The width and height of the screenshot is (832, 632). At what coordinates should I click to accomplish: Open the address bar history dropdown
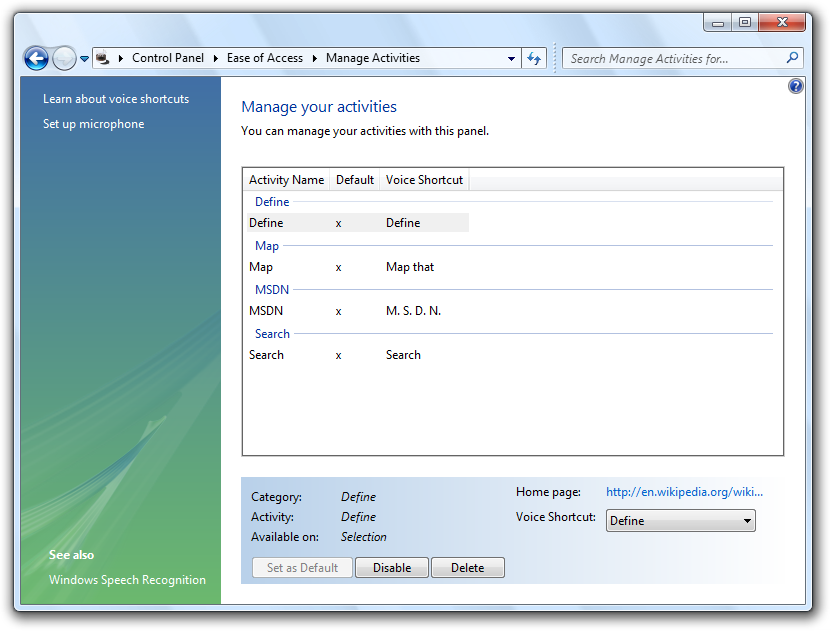point(511,58)
